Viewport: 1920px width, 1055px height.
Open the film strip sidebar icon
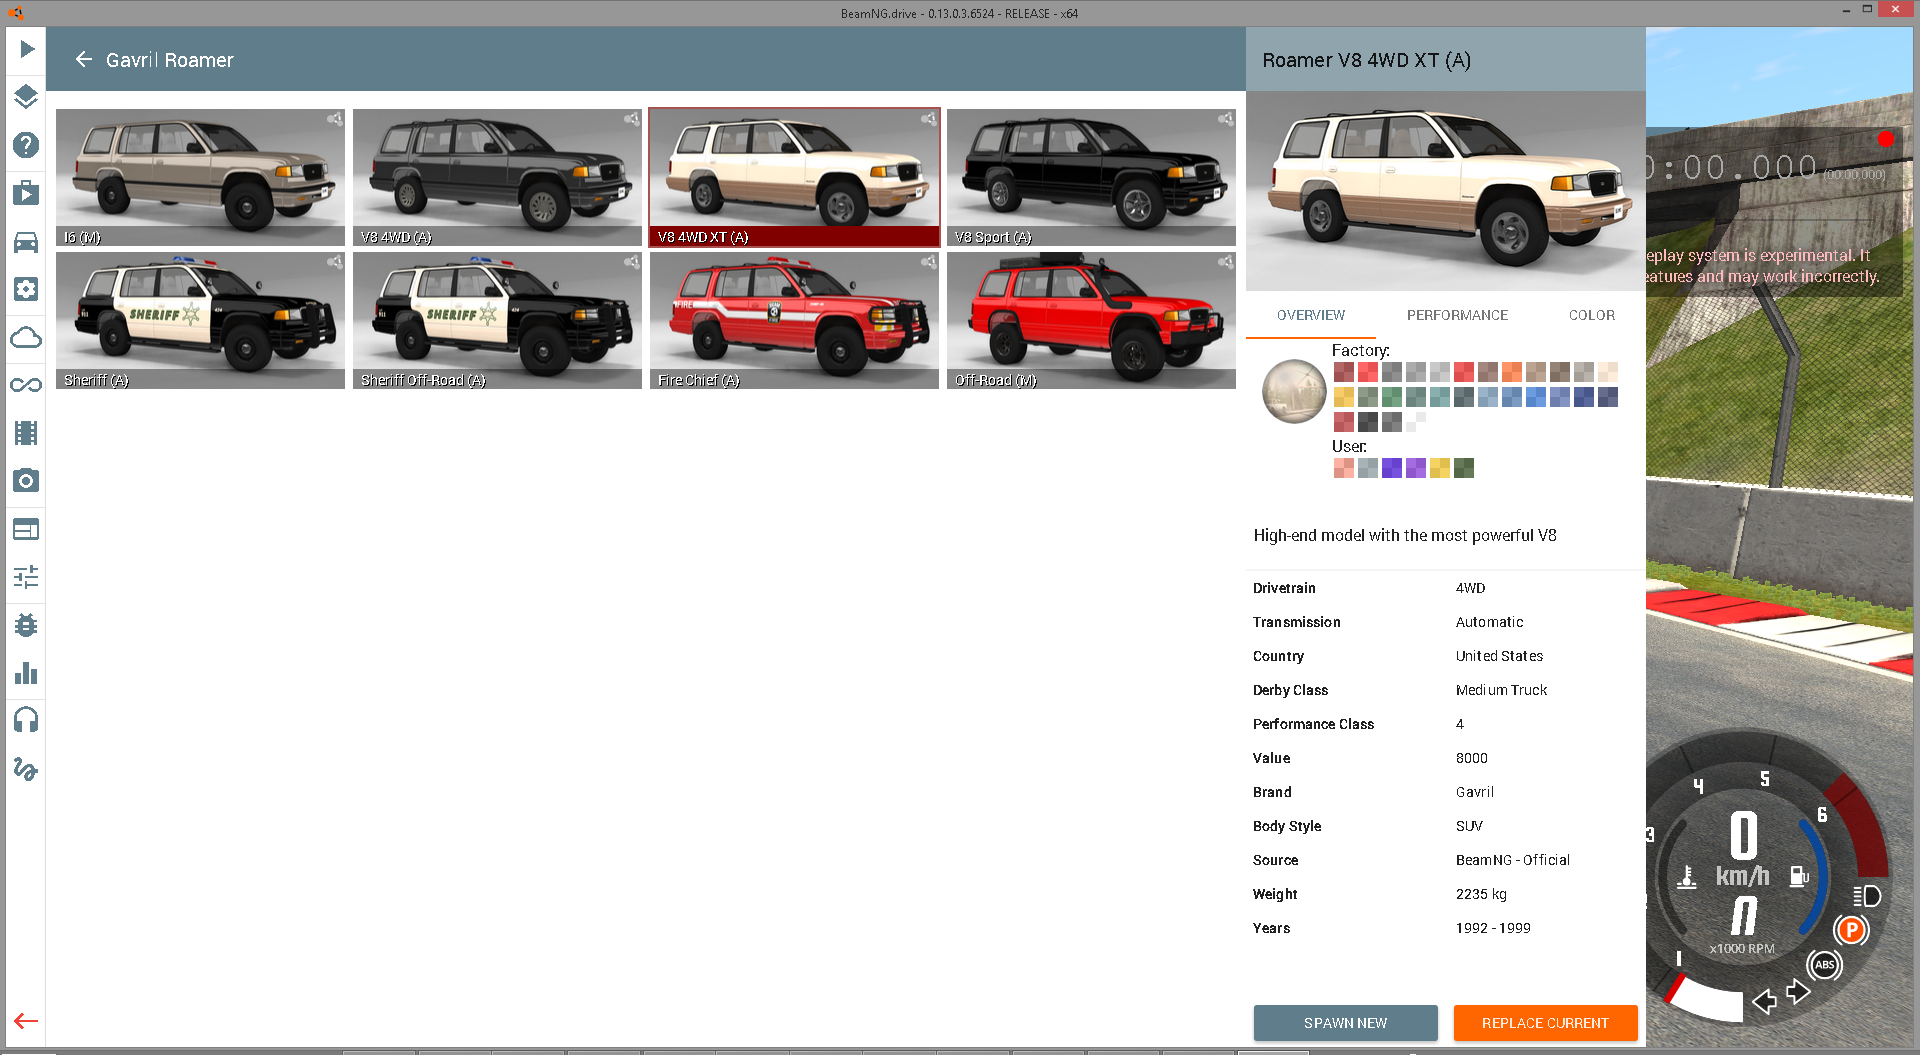click(x=26, y=433)
